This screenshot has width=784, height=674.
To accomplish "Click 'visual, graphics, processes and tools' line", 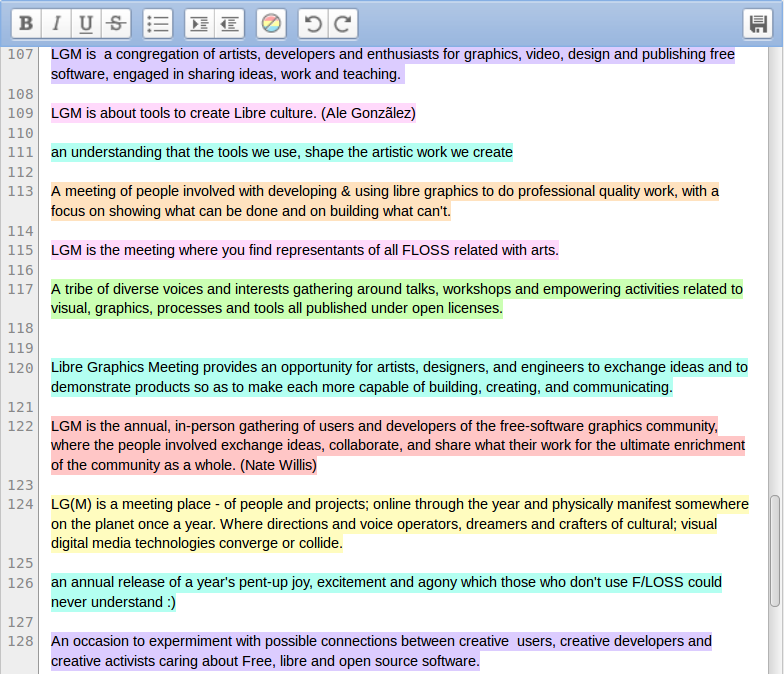I will (x=277, y=308).
